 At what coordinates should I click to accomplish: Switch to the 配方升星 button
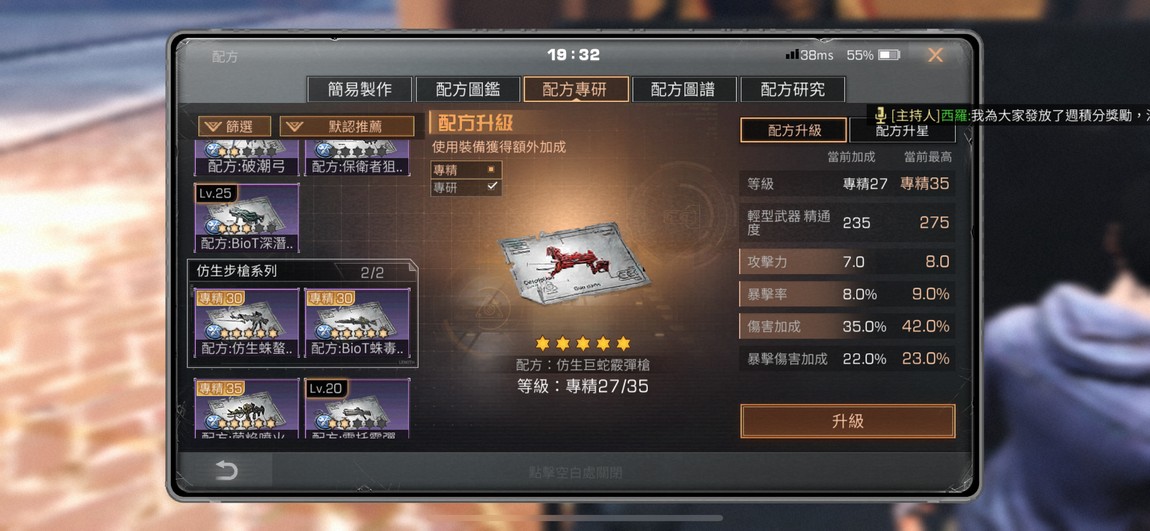pos(902,131)
